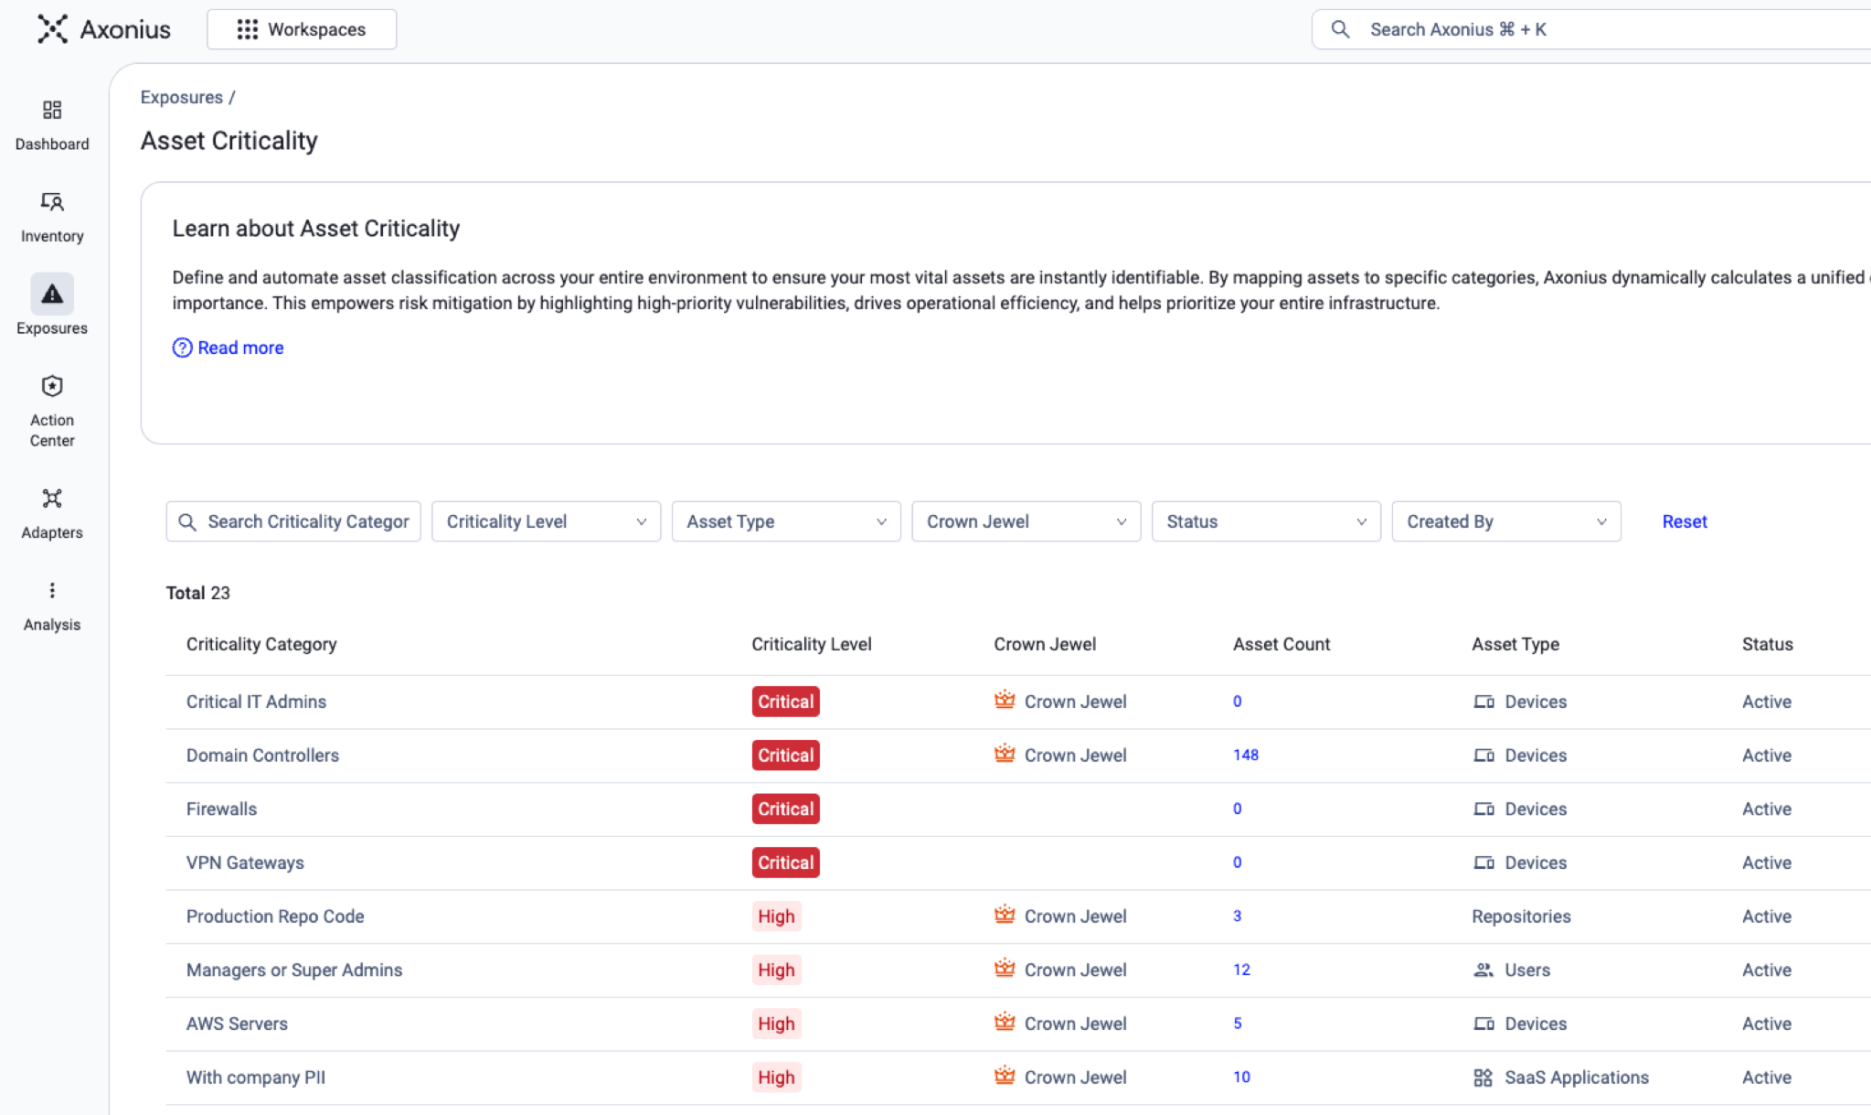This screenshot has width=1871, height=1115.
Task: Click the Axonius logo icon
Action: (x=52, y=29)
